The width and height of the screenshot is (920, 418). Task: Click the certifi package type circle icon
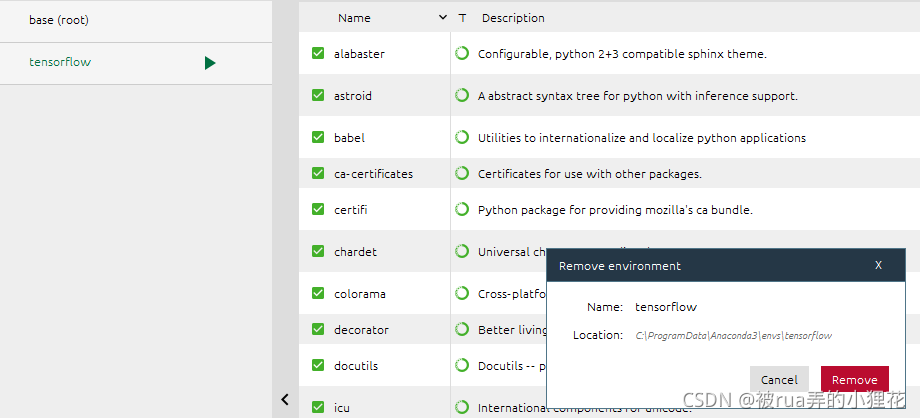(x=462, y=209)
